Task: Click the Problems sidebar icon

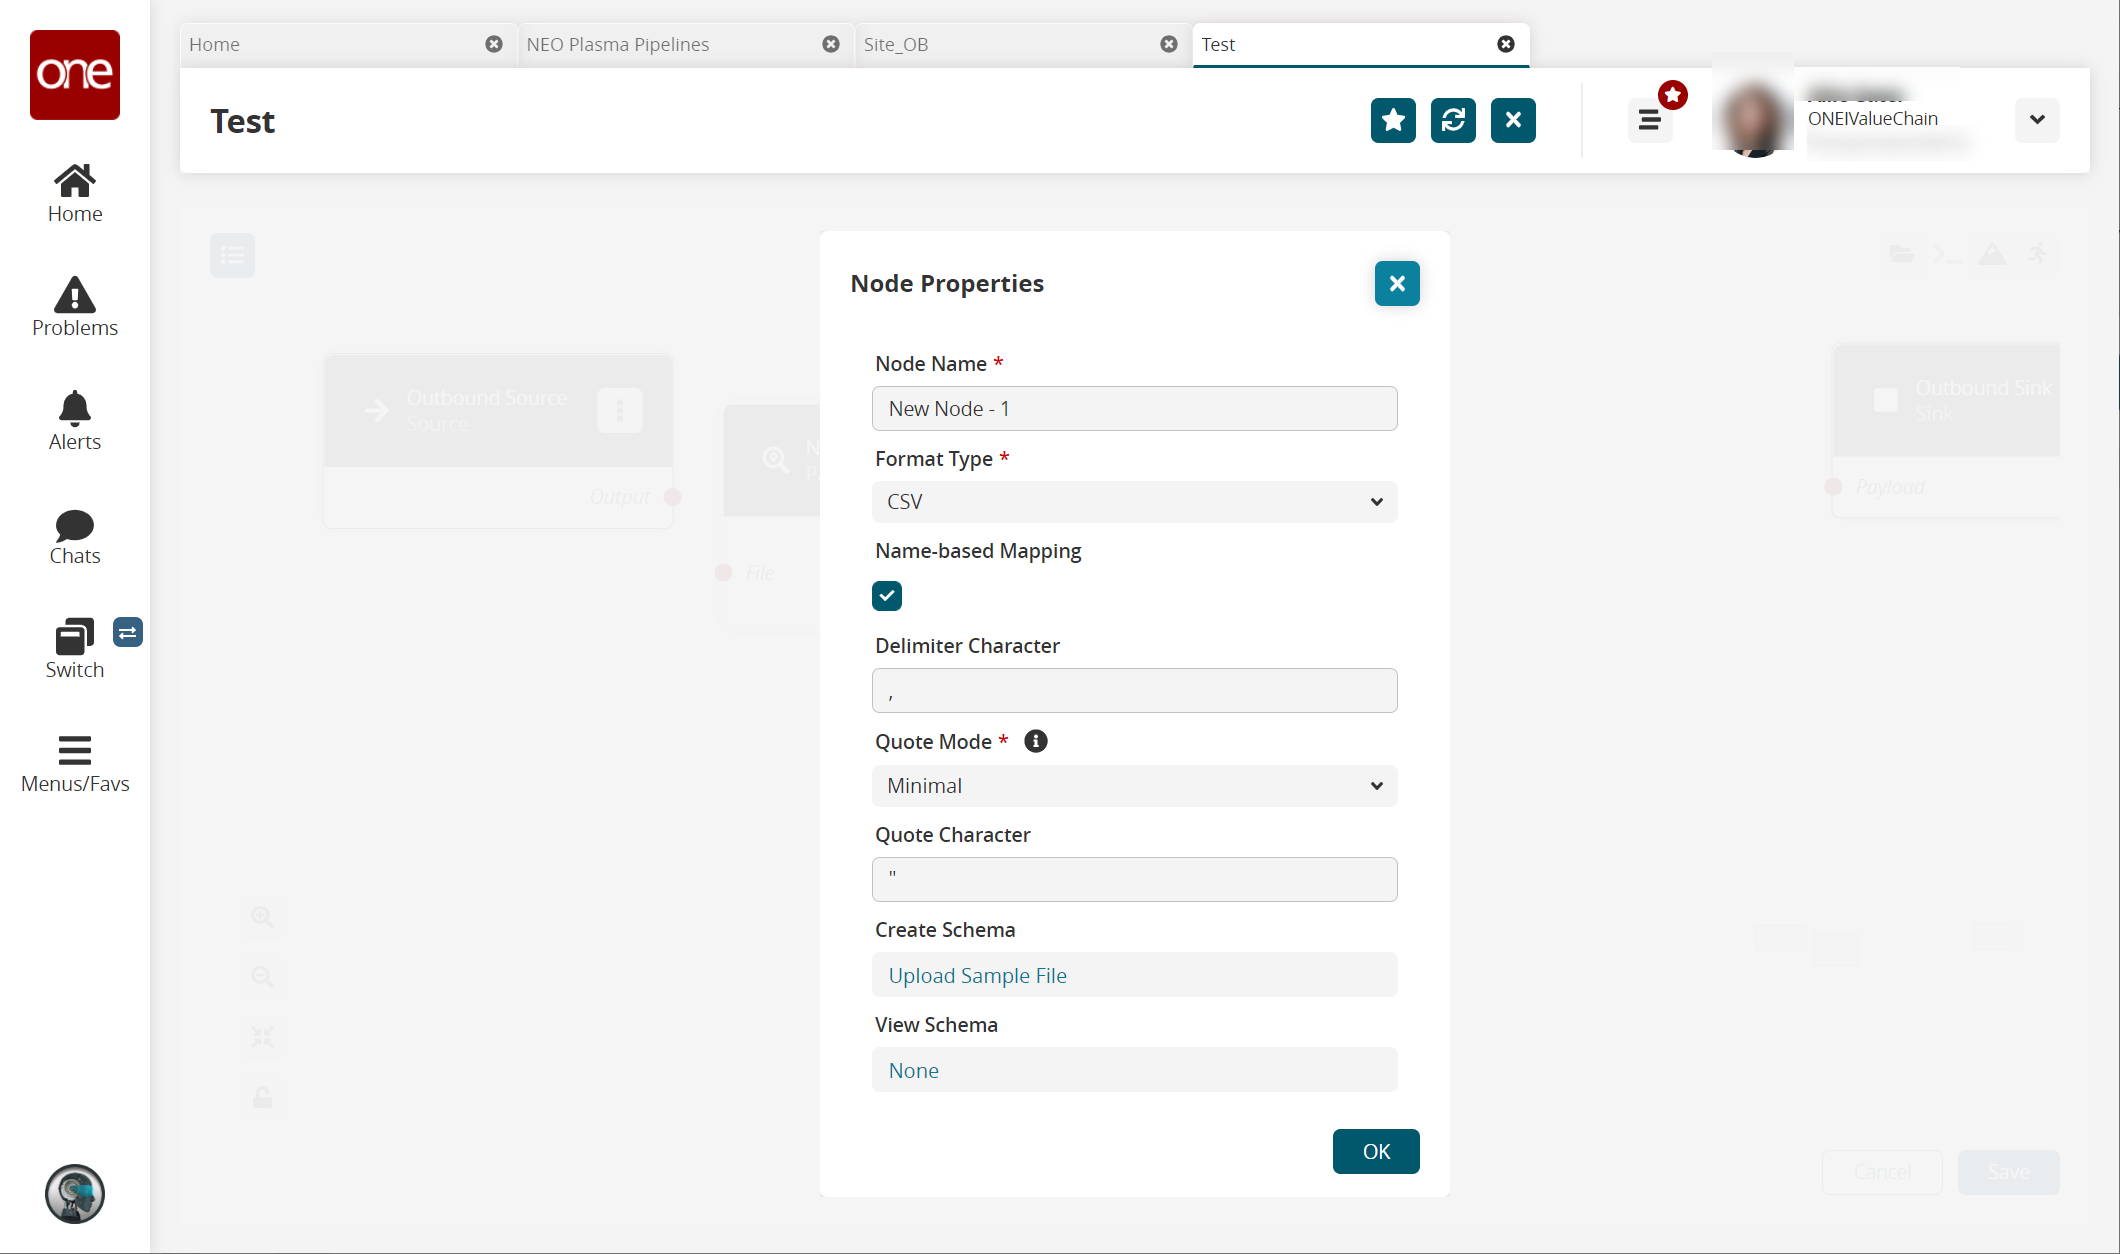Action: [x=75, y=308]
